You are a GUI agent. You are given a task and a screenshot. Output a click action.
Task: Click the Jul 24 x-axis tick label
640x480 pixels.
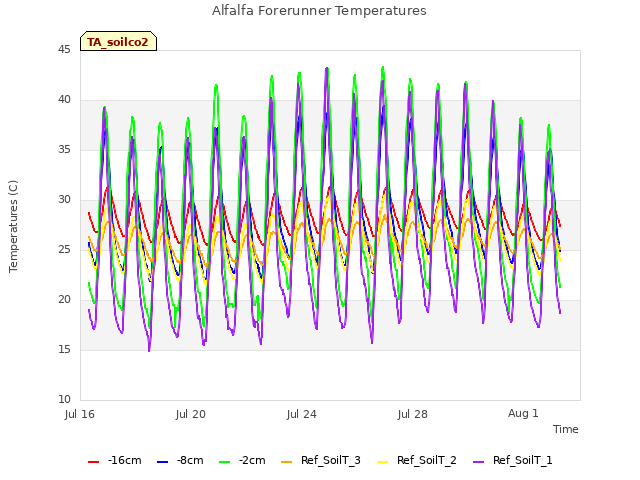302,414
